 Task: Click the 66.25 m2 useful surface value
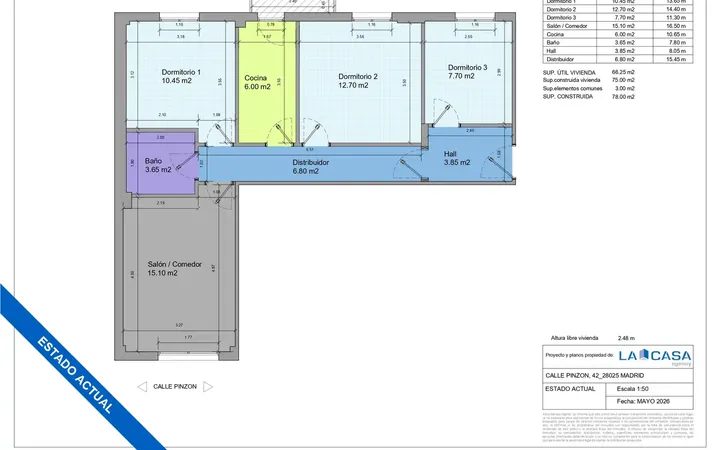click(623, 72)
